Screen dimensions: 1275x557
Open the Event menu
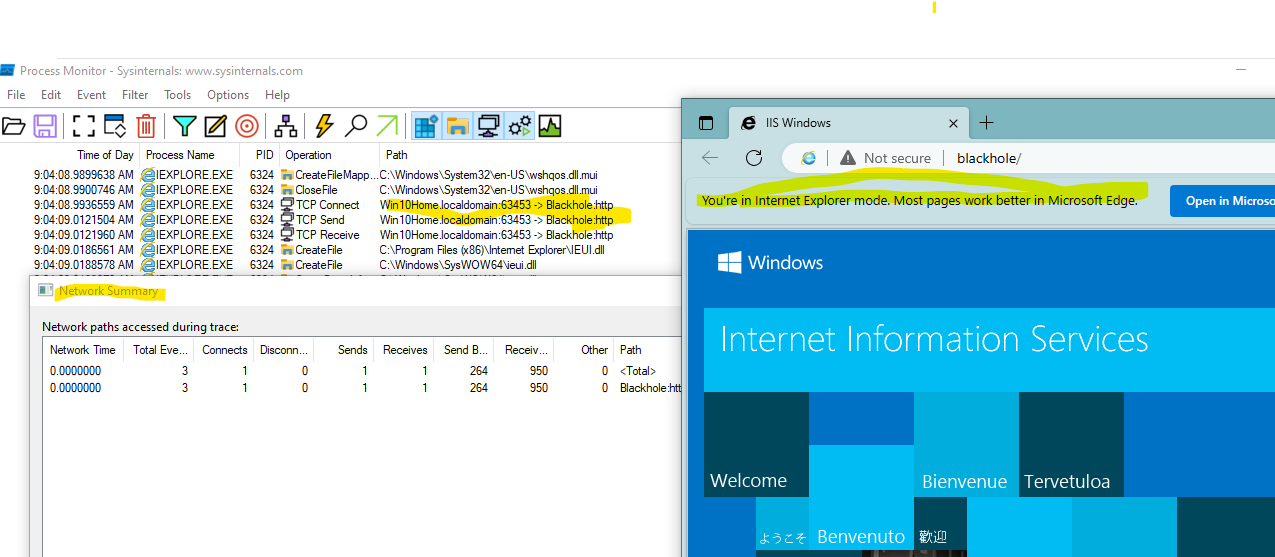[91, 95]
